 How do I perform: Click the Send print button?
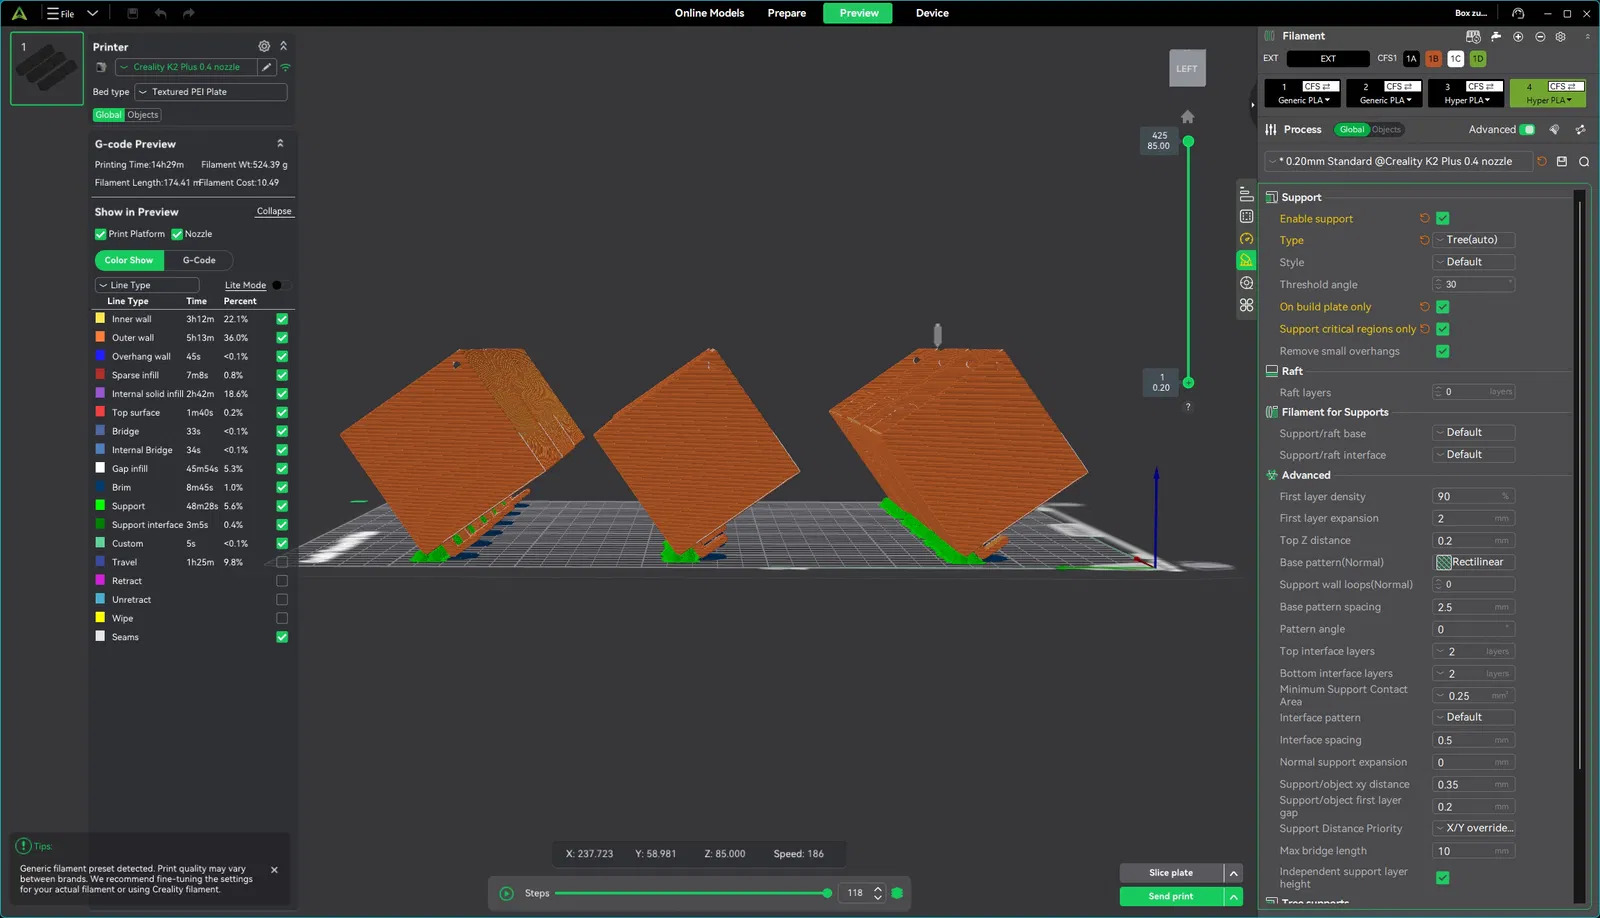click(x=1171, y=896)
